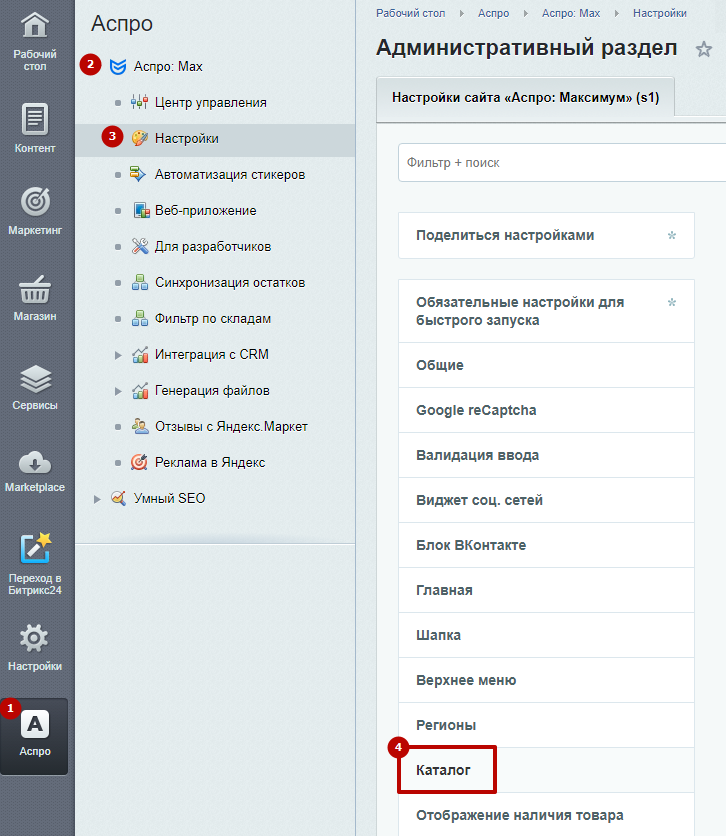Open the Настройки gear icon in sidebar
Image resolution: width=726 pixels, height=836 pixels.
(x=34, y=638)
